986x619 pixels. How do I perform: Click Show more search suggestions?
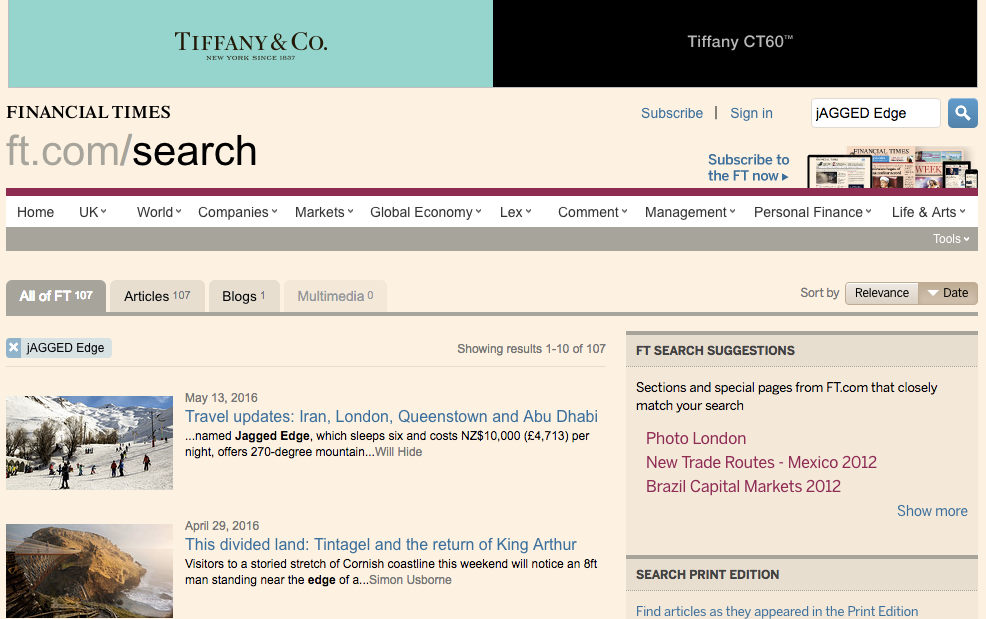click(932, 511)
